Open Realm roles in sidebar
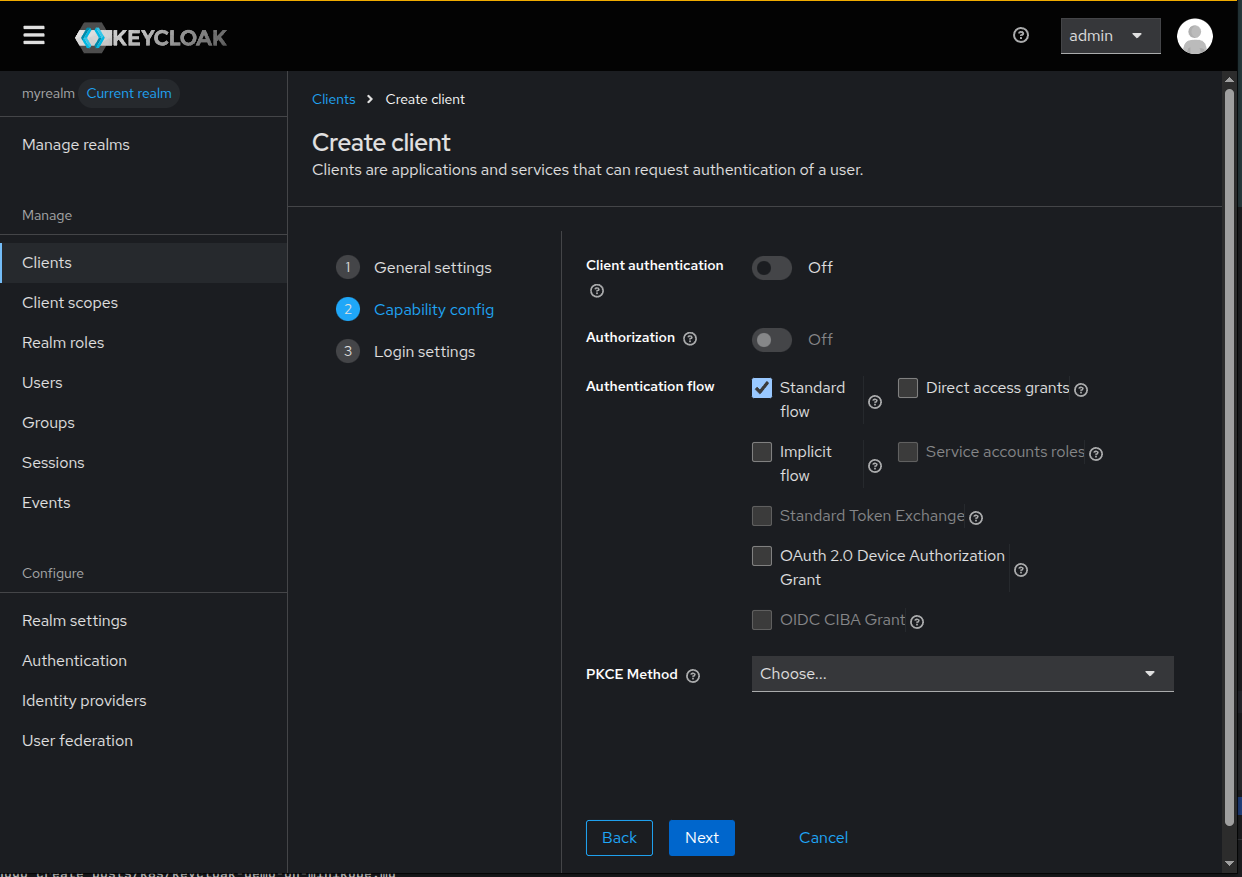 (144, 343)
